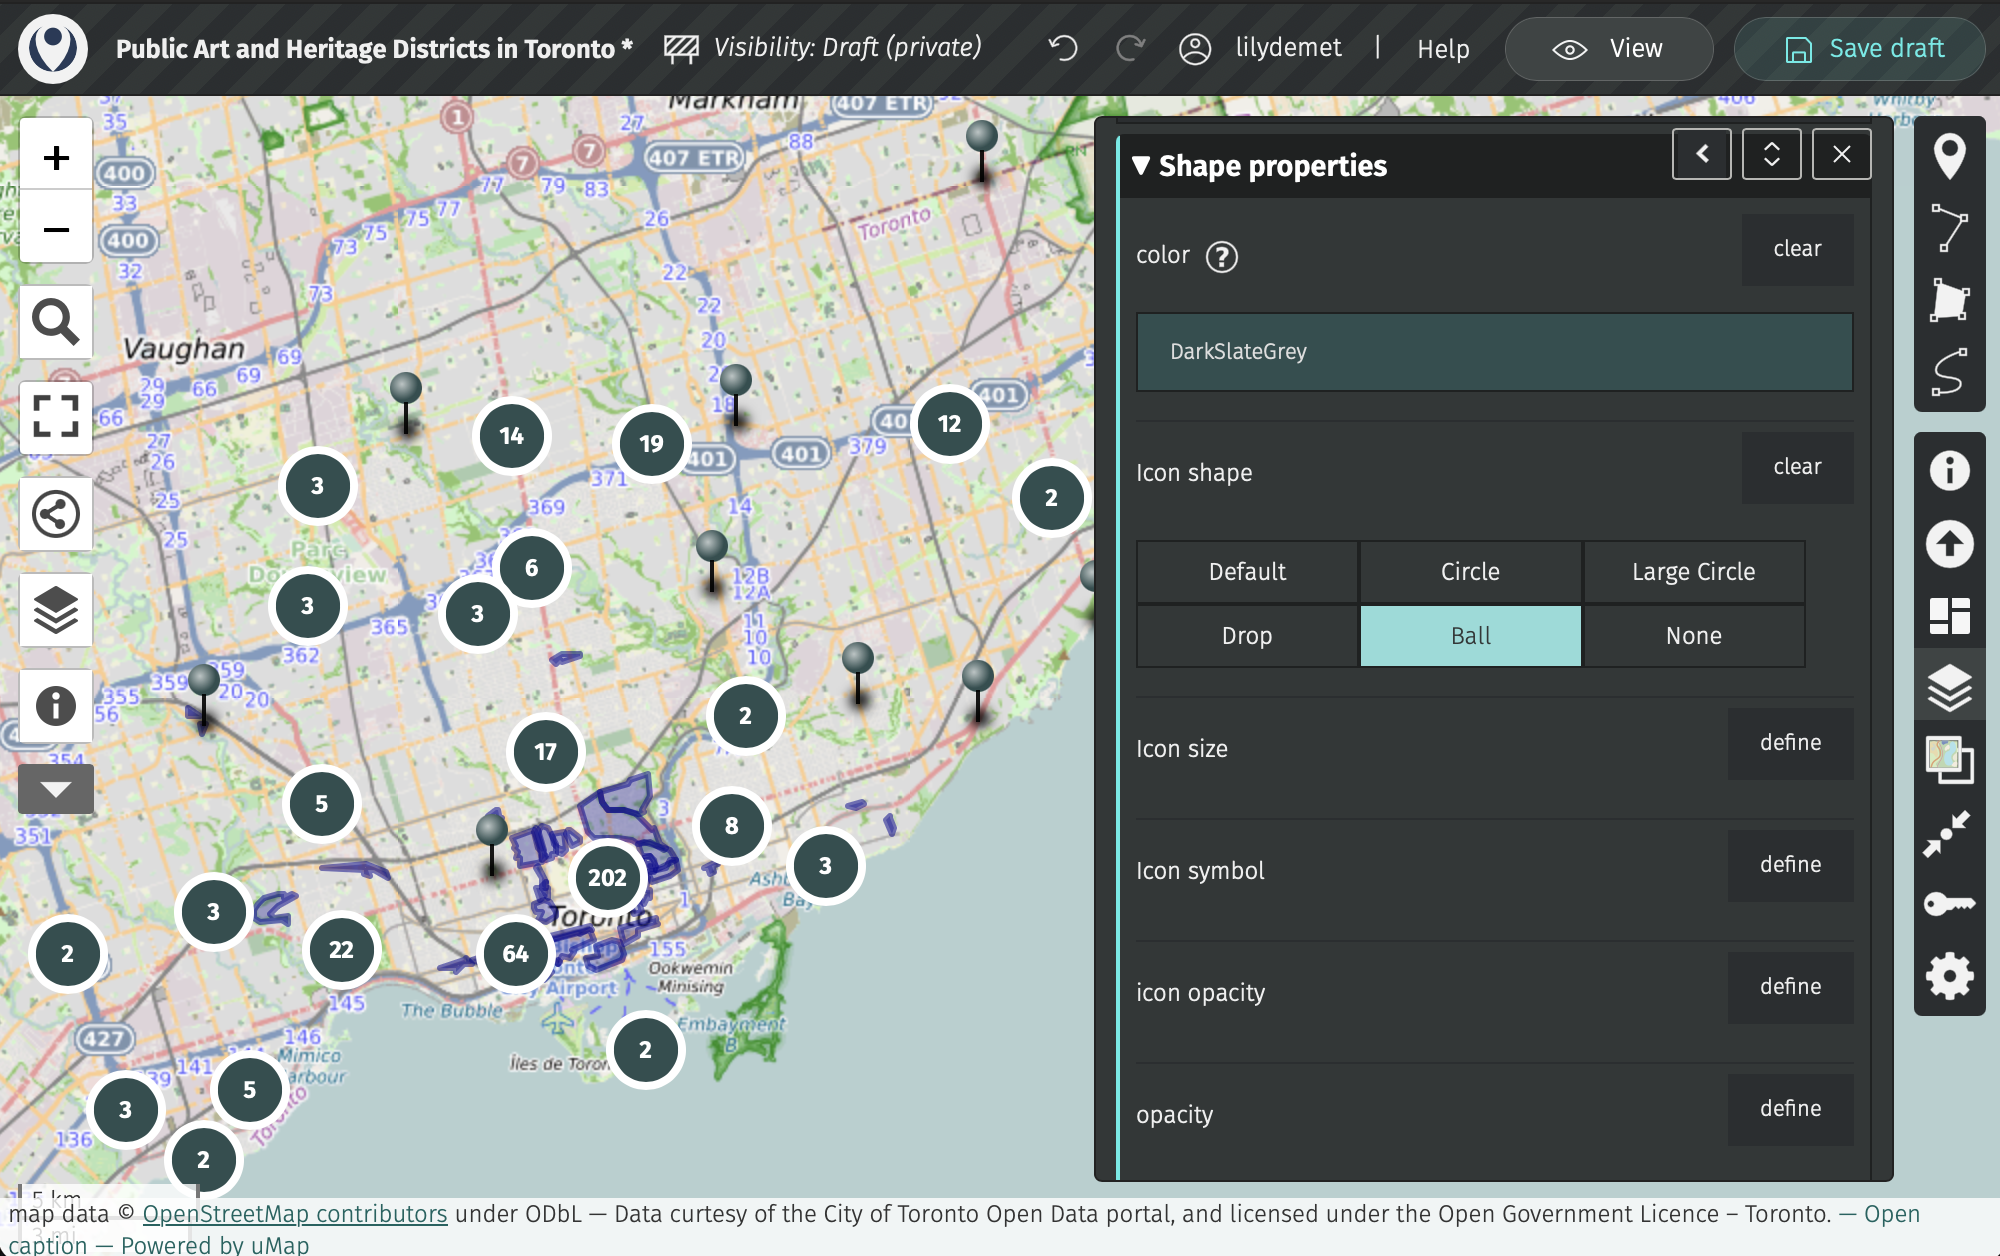Viewport: 2000px width, 1256px height.
Task: Choose Large Circle icon shape
Action: (1693, 572)
